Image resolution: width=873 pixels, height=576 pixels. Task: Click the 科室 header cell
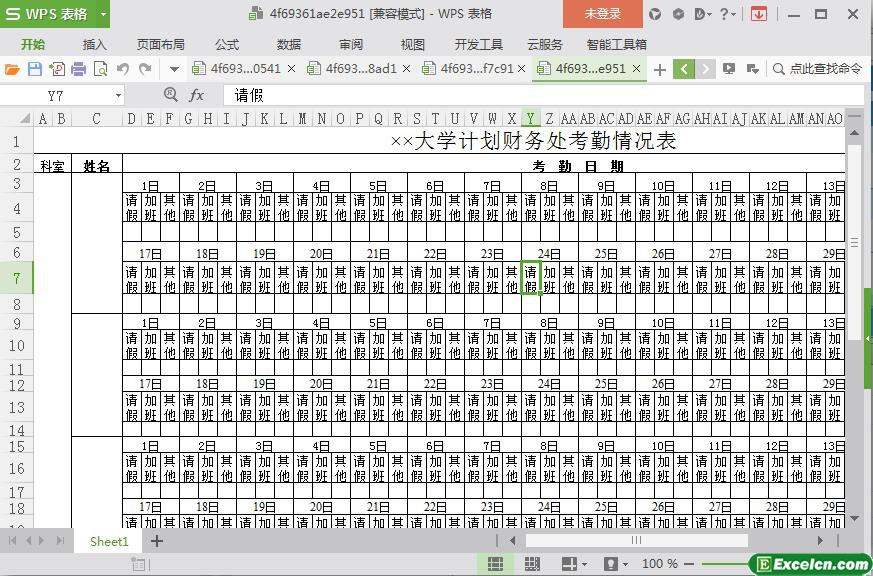click(52, 165)
